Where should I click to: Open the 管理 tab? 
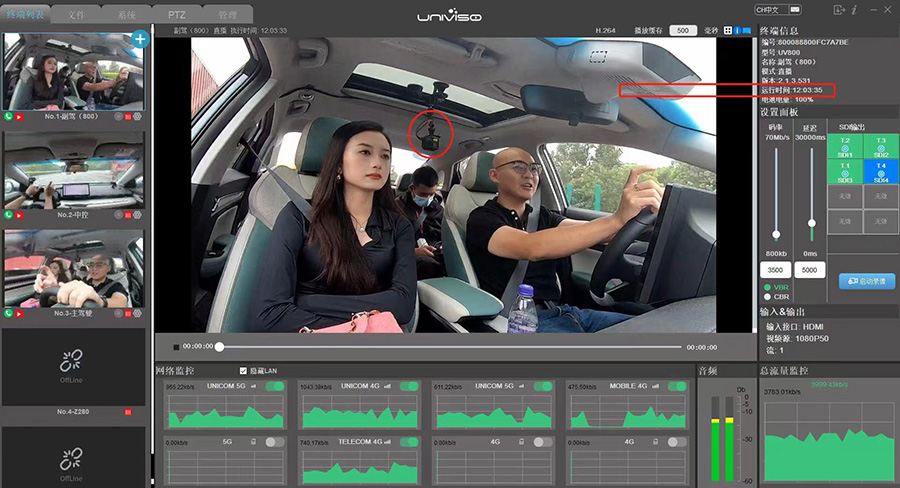click(x=228, y=14)
